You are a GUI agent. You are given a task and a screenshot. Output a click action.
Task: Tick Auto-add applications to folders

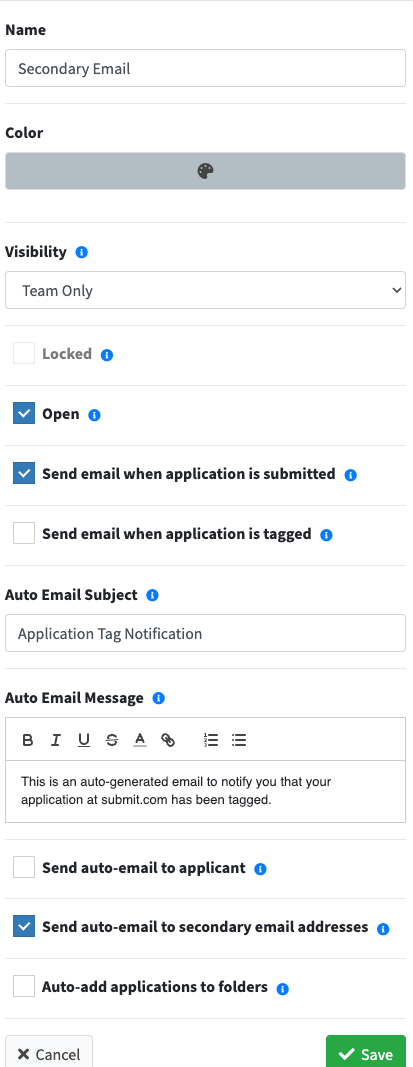pyautogui.click(x=24, y=986)
